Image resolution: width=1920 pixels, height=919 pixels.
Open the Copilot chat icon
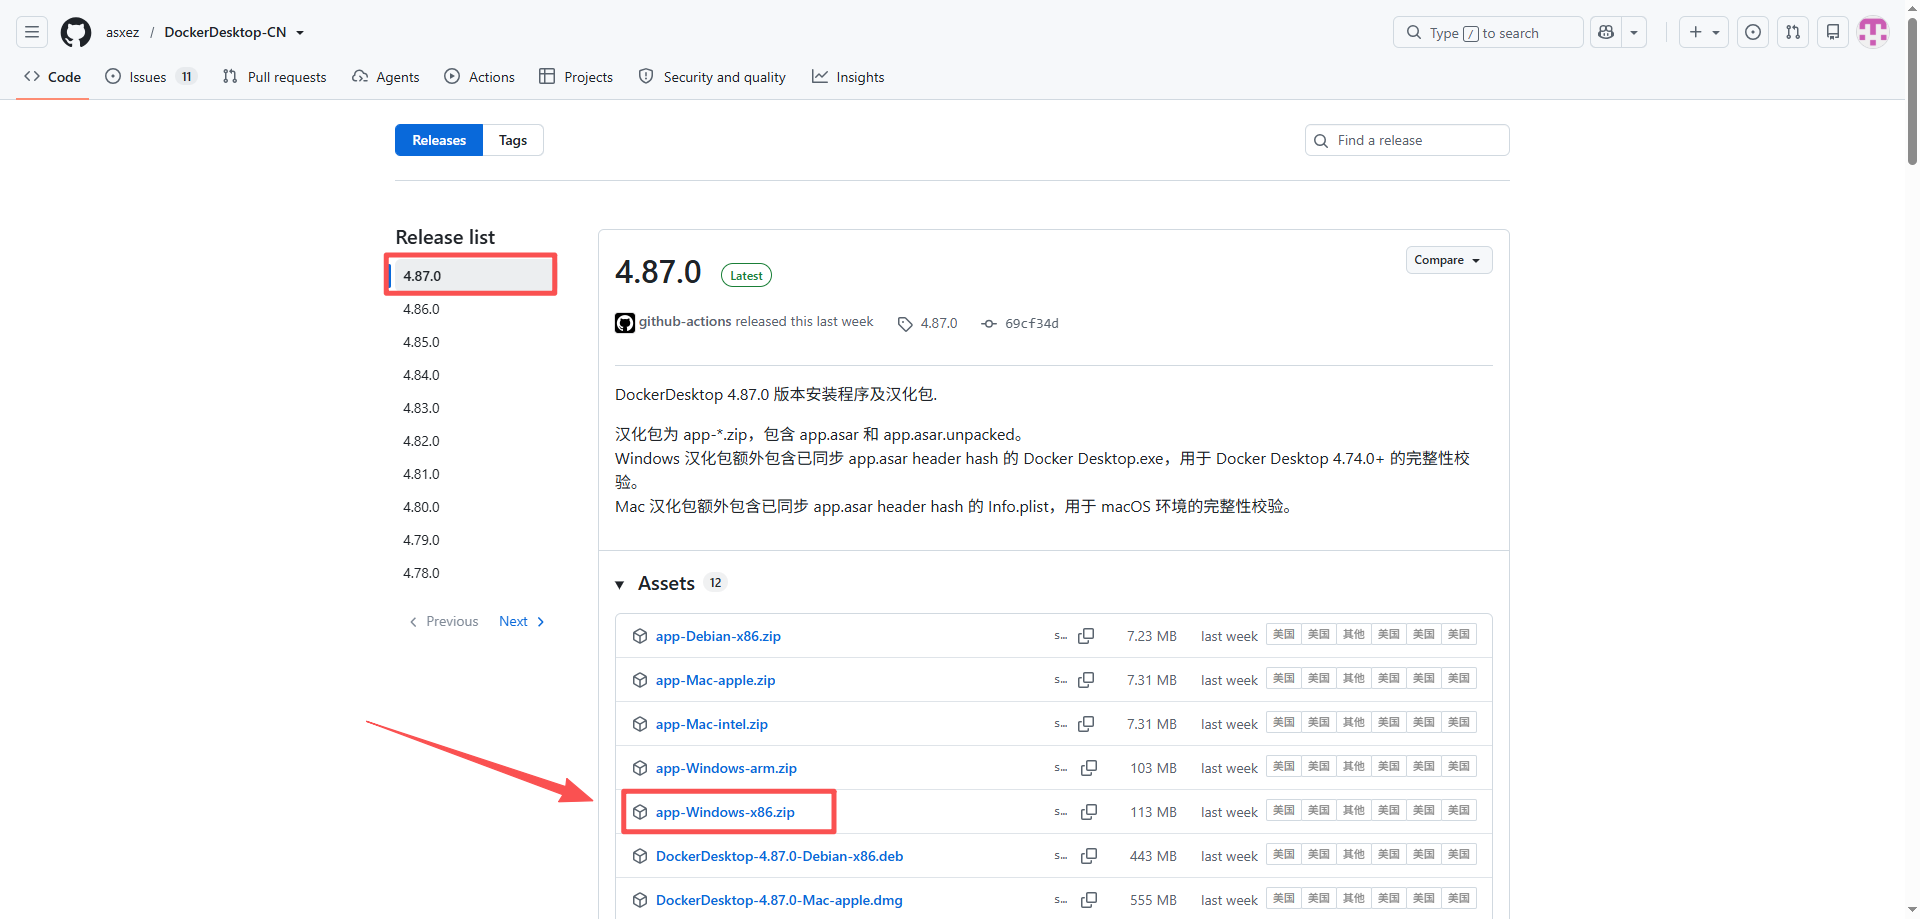(1606, 32)
